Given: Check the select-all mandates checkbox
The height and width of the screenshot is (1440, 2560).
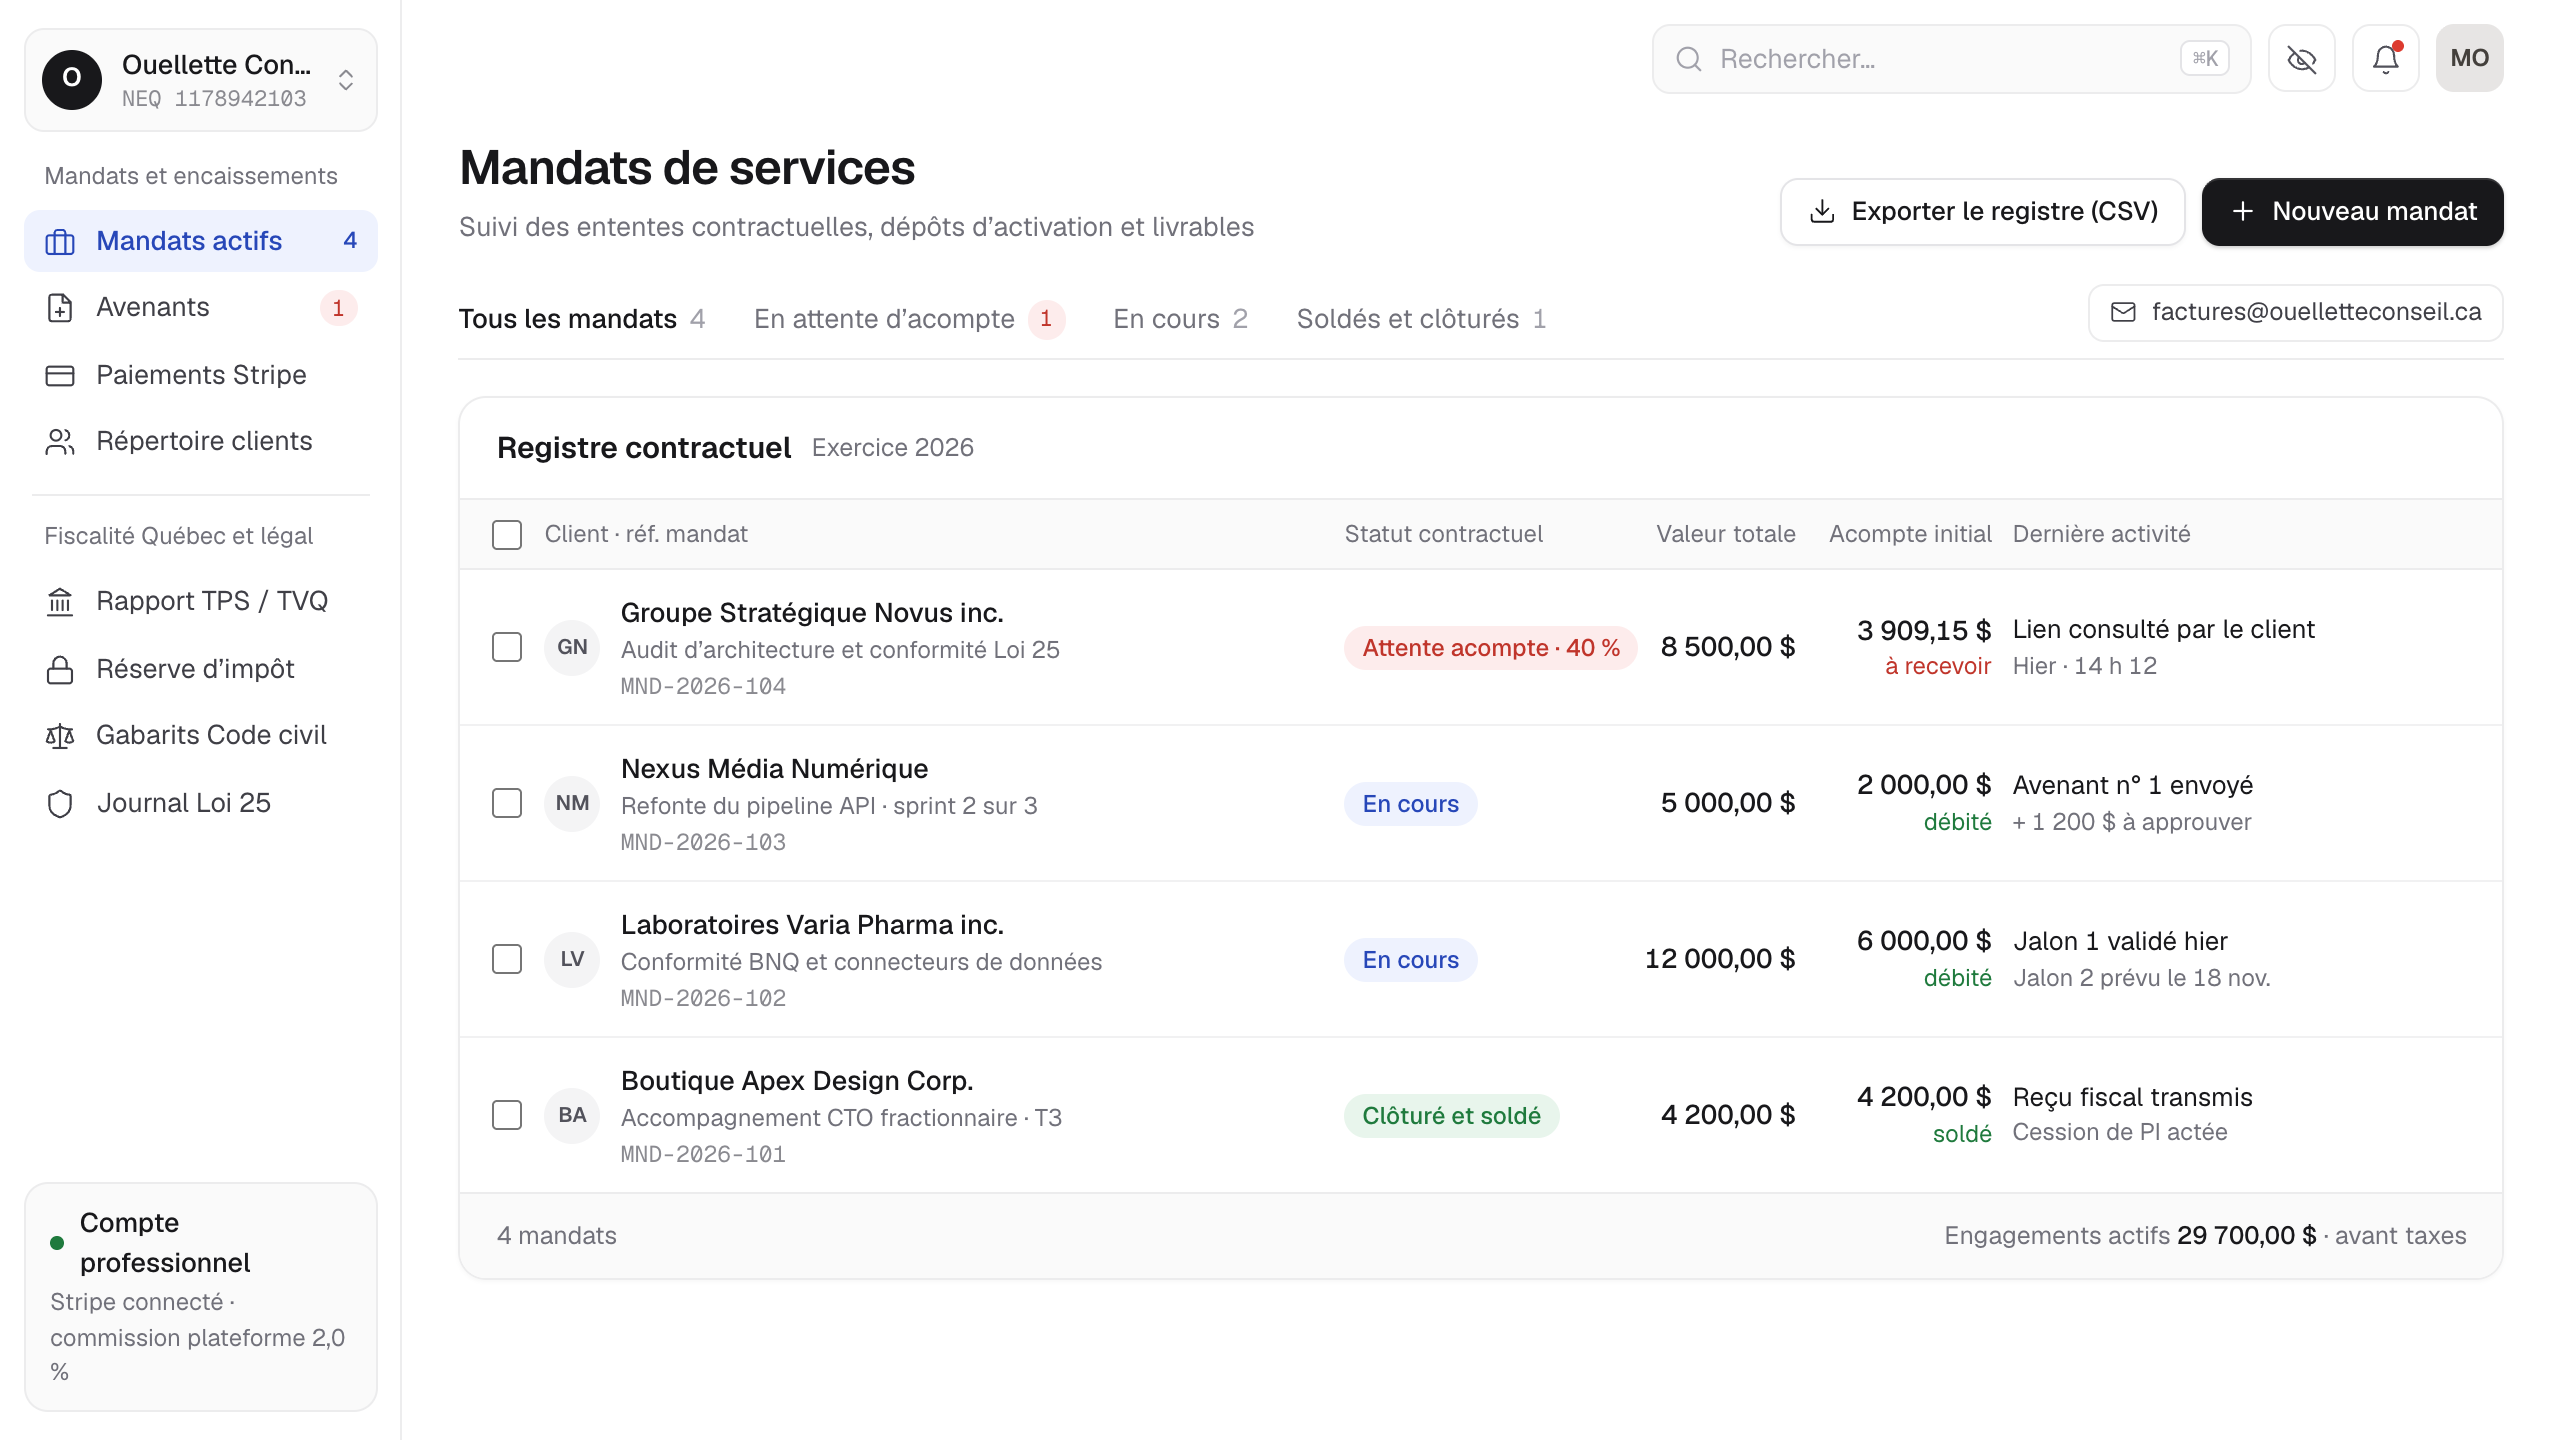Looking at the screenshot, I should click(x=507, y=535).
